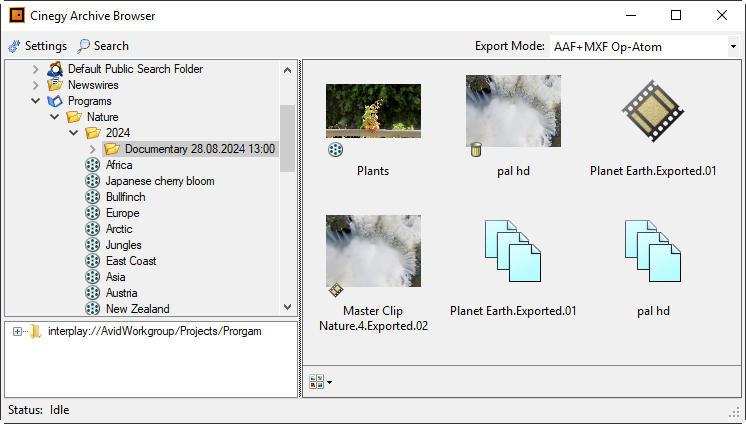Click the Documentary 28.08.2024 folder icon

[112, 149]
